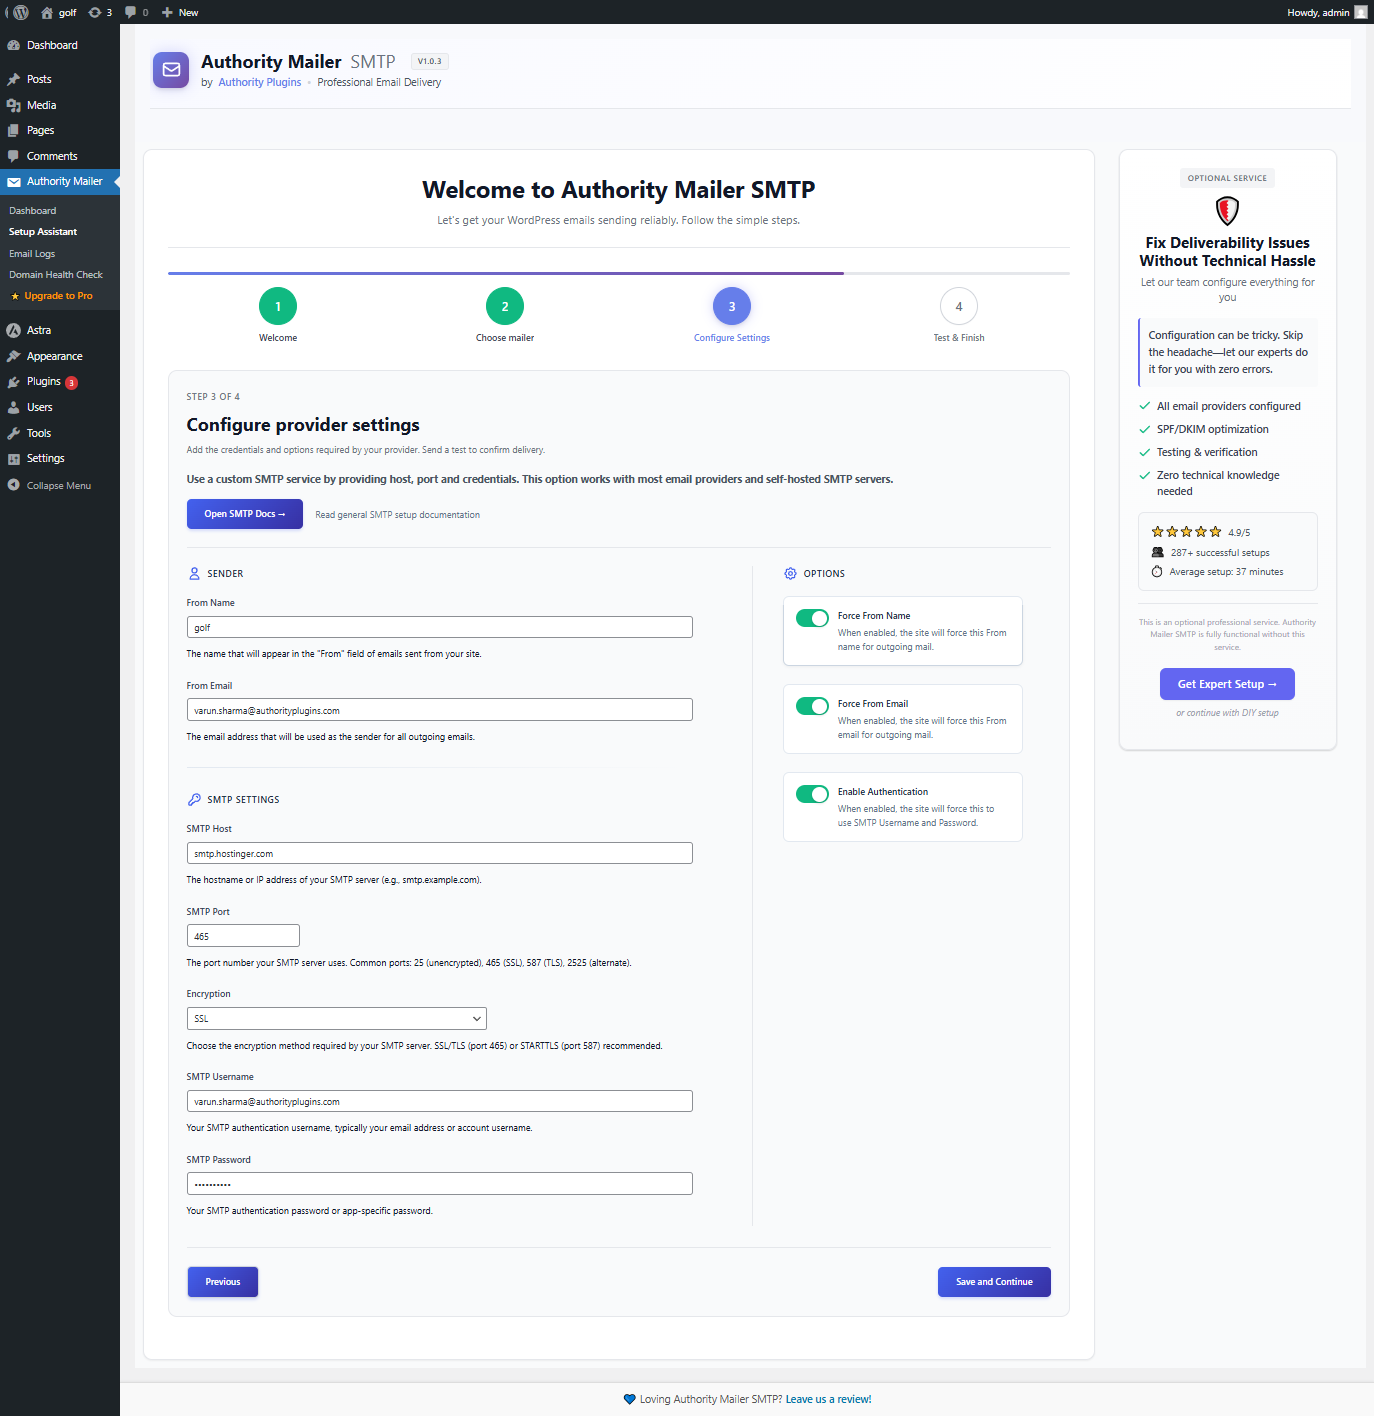Click the Sender person icon

[x=194, y=574]
